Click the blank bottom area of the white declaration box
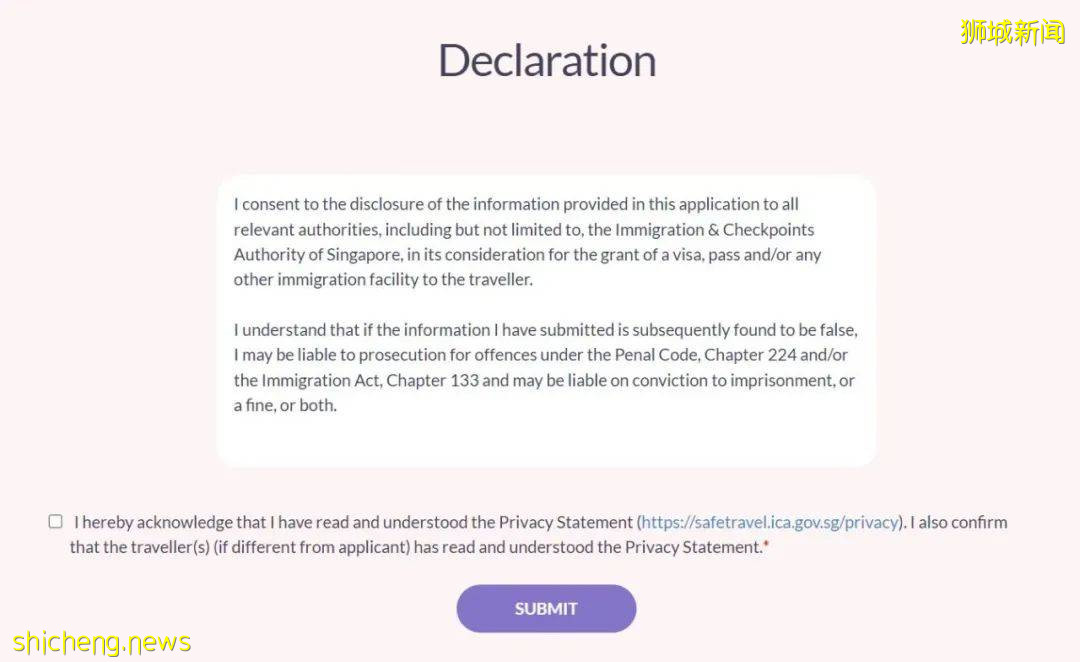Screen dimensions: 1080x662 pyautogui.click(x=546, y=440)
